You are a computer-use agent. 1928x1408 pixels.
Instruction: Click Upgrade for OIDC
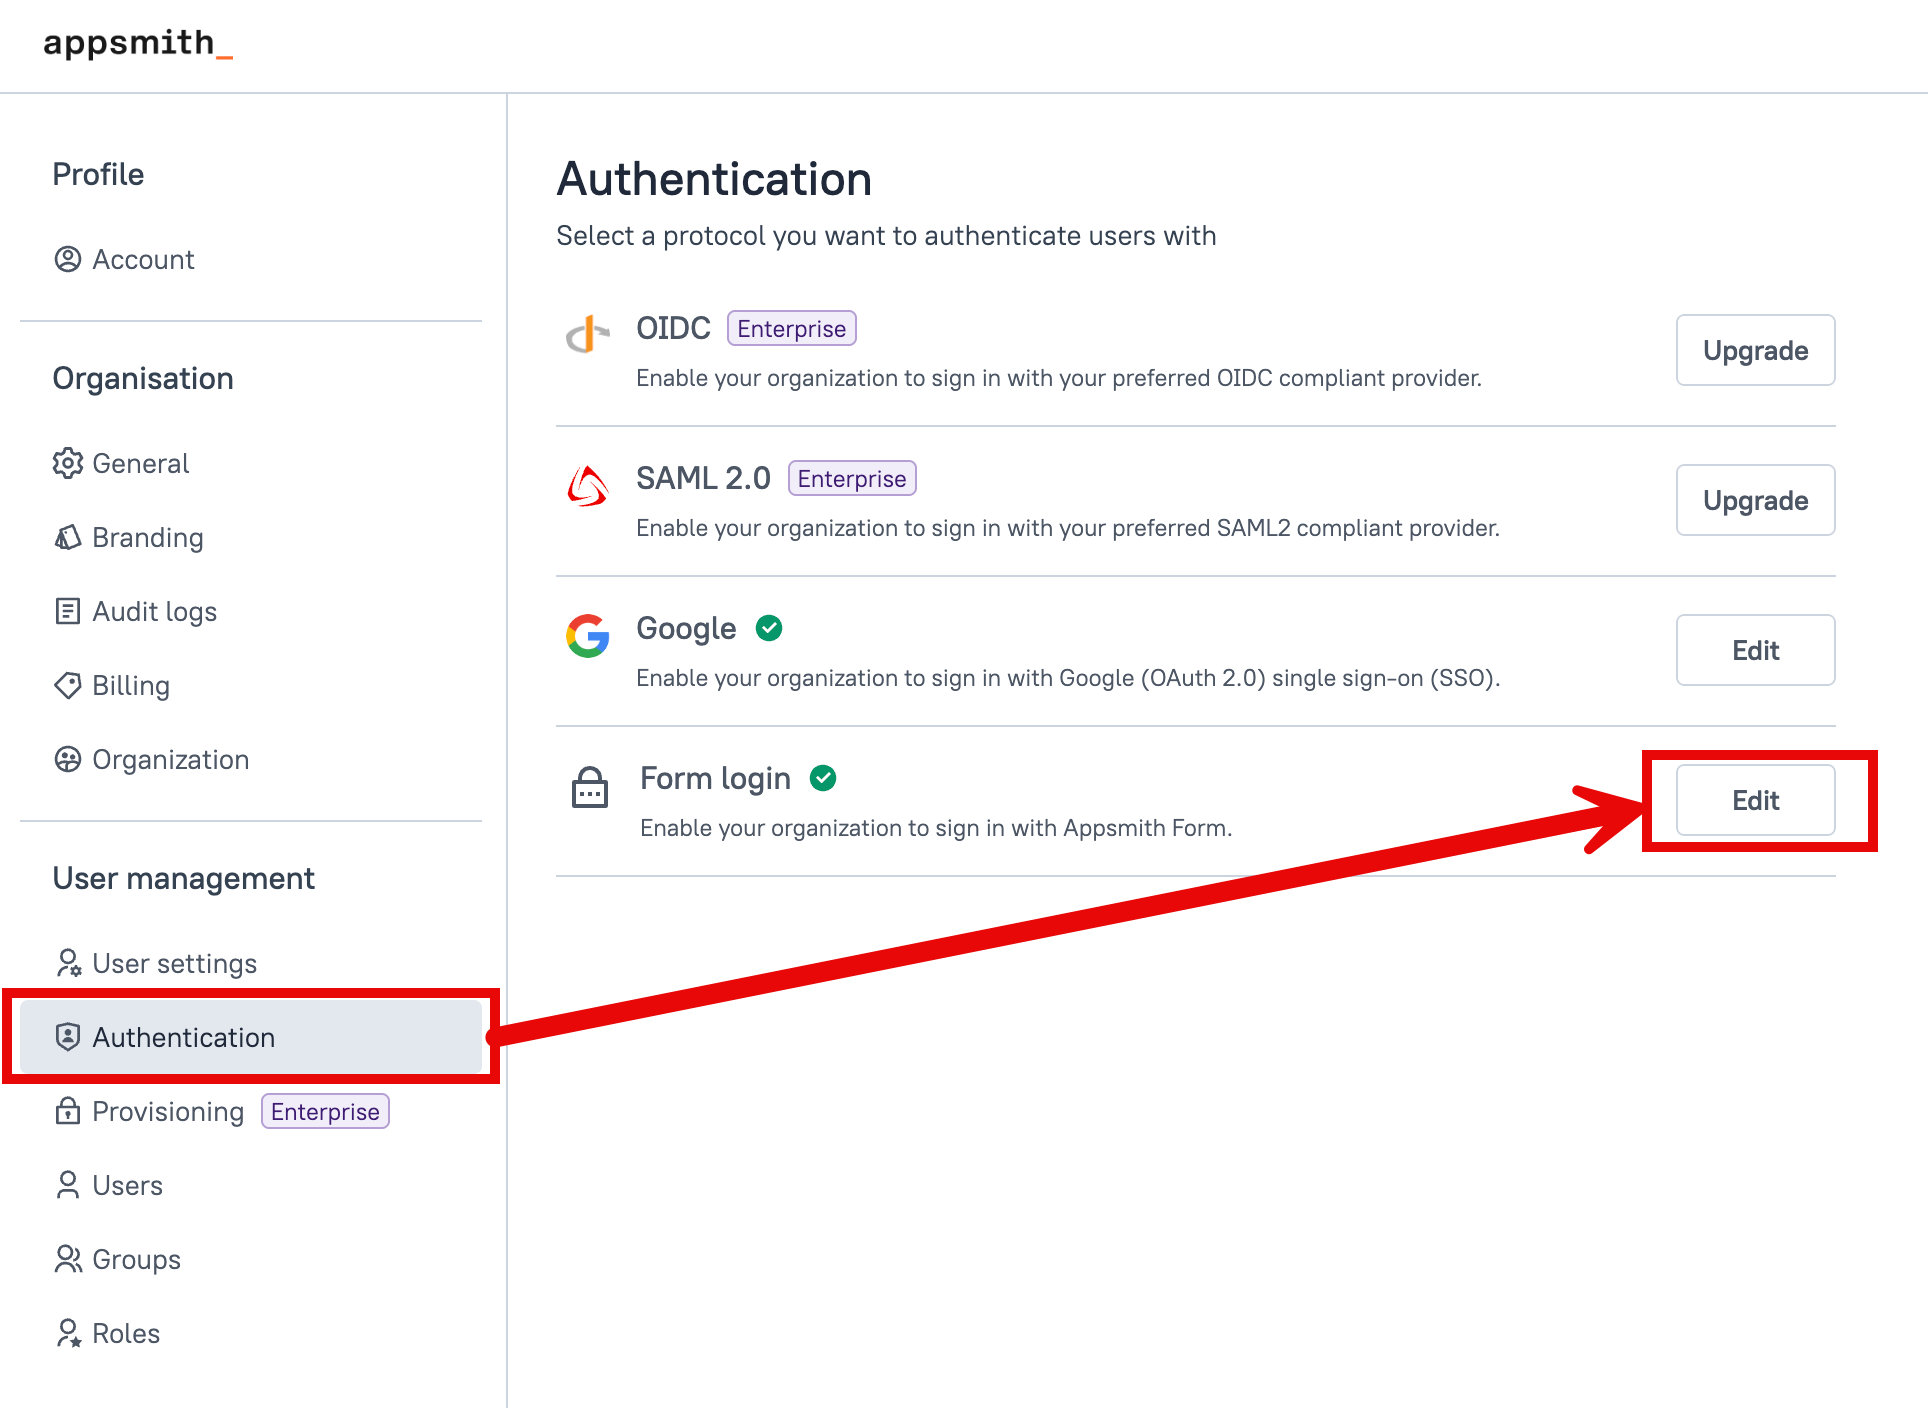pos(1755,350)
